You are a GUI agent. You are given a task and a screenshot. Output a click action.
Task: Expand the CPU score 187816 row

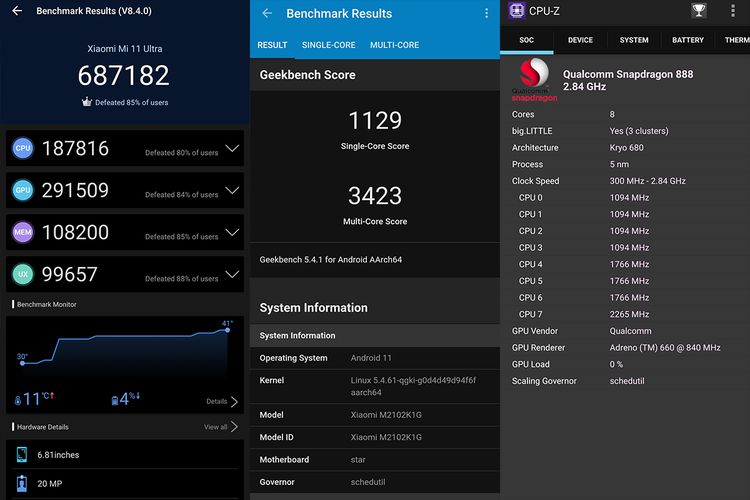pos(232,149)
